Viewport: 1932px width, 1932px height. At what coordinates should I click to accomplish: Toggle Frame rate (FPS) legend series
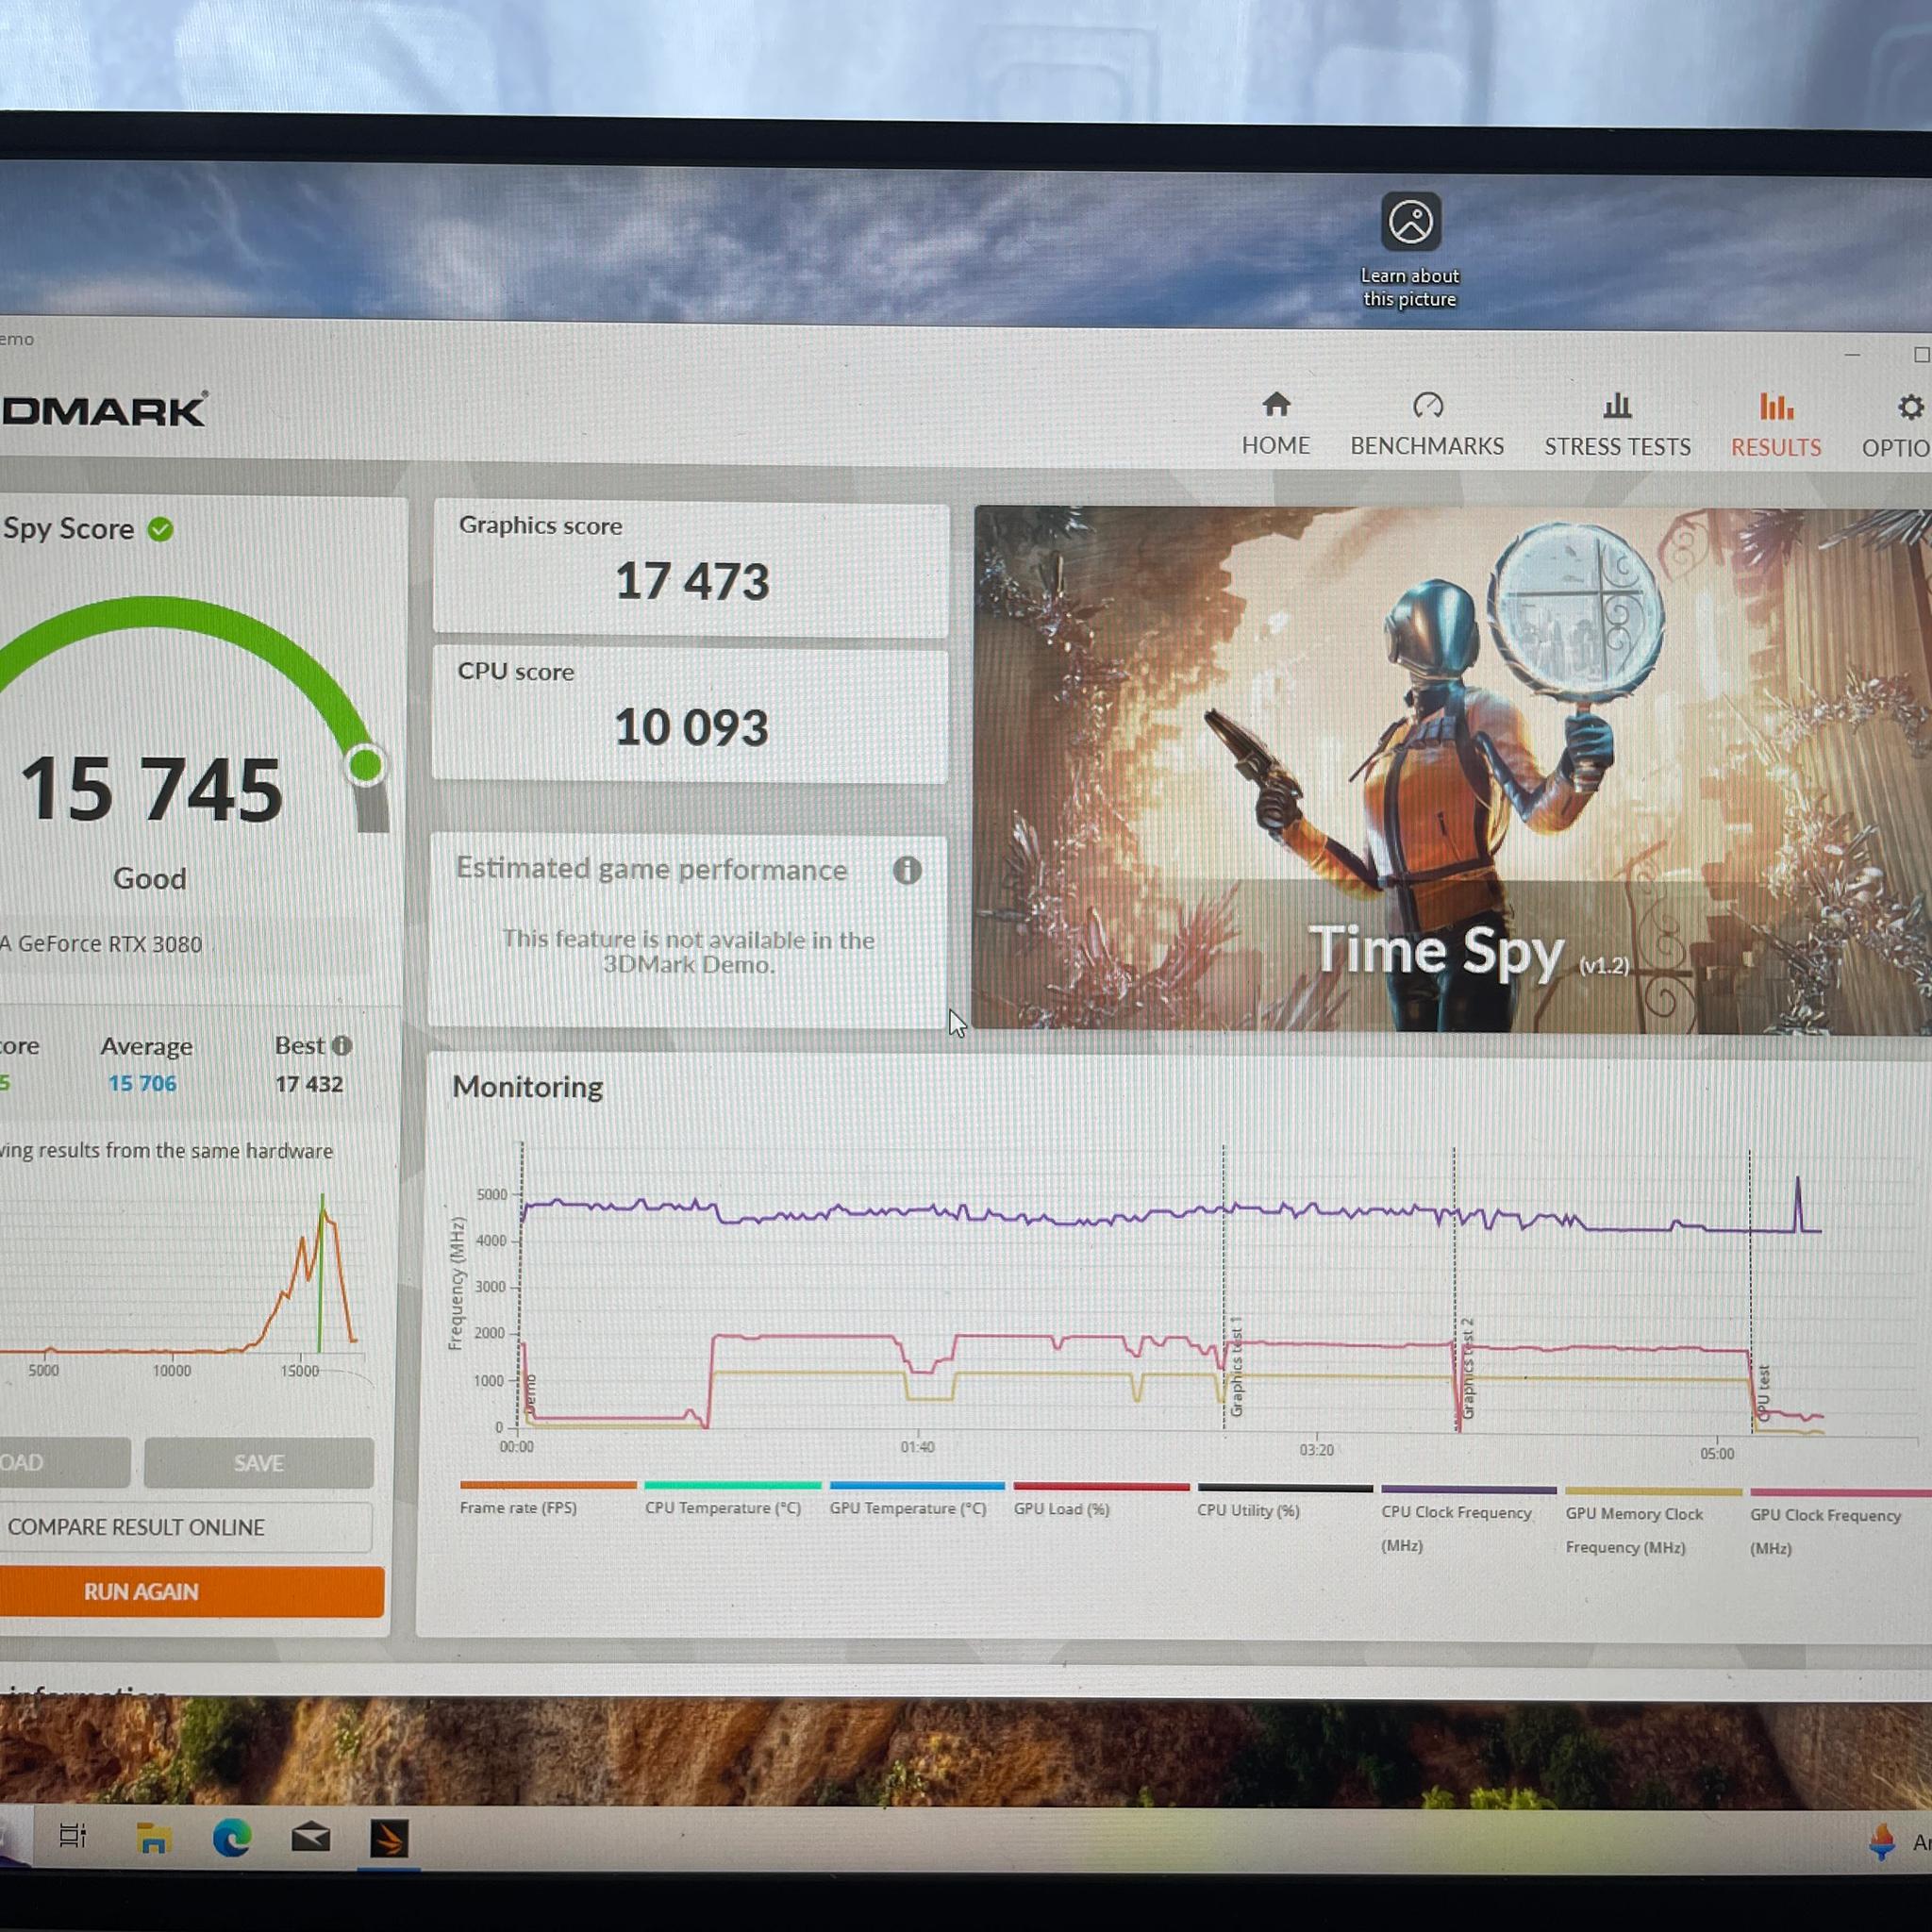547,1498
